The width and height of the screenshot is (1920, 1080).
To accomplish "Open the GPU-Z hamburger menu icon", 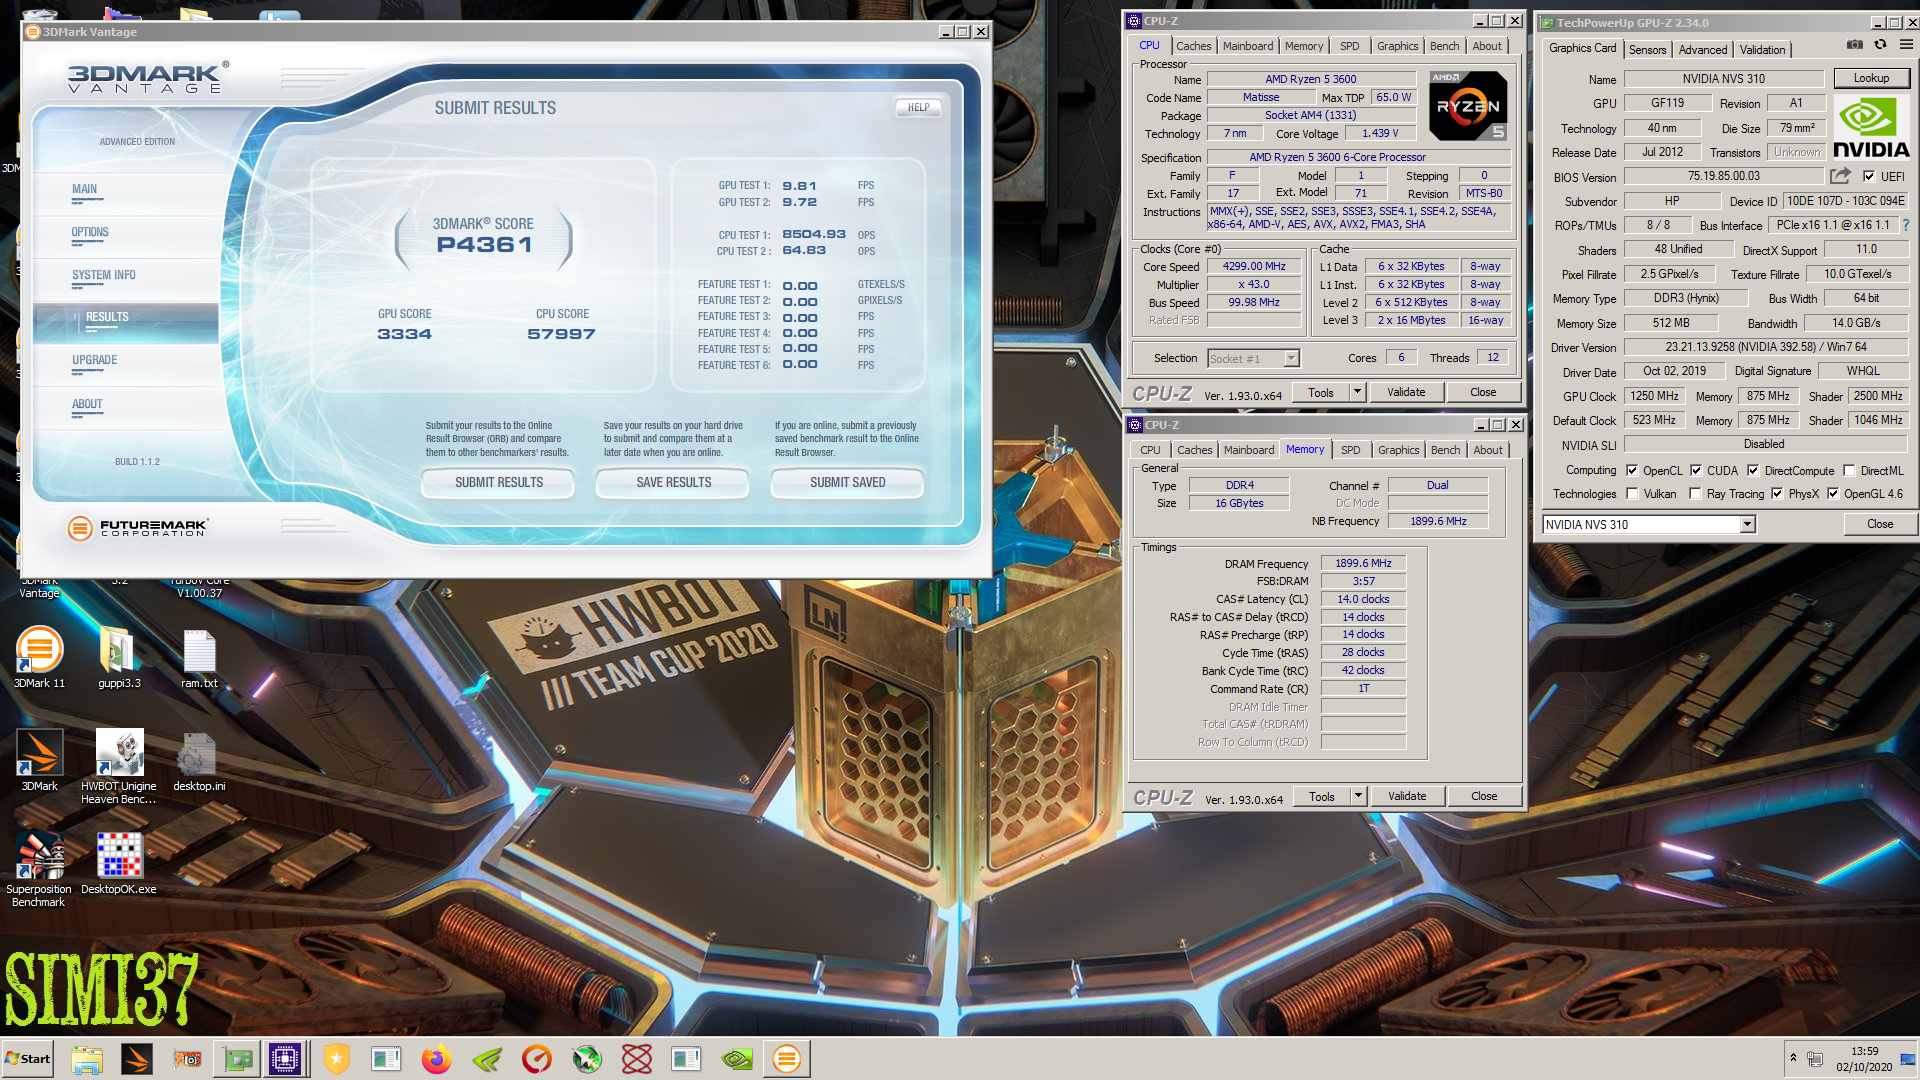I will [1906, 45].
